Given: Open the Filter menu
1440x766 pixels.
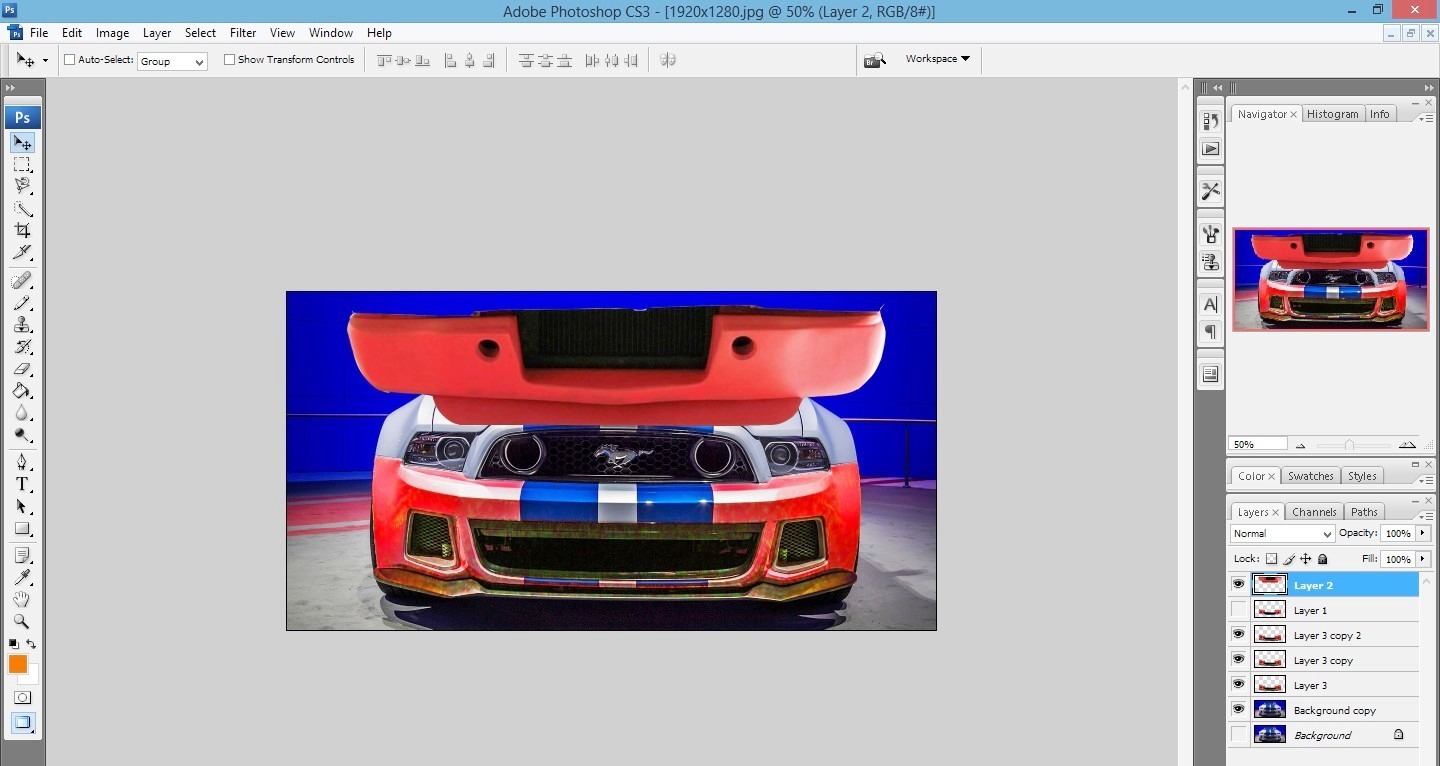Looking at the screenshot, I should (x=243, y=33).
